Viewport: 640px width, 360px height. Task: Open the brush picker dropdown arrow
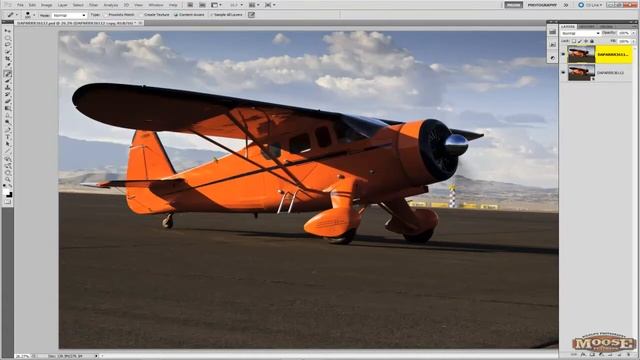coord(34,15)
